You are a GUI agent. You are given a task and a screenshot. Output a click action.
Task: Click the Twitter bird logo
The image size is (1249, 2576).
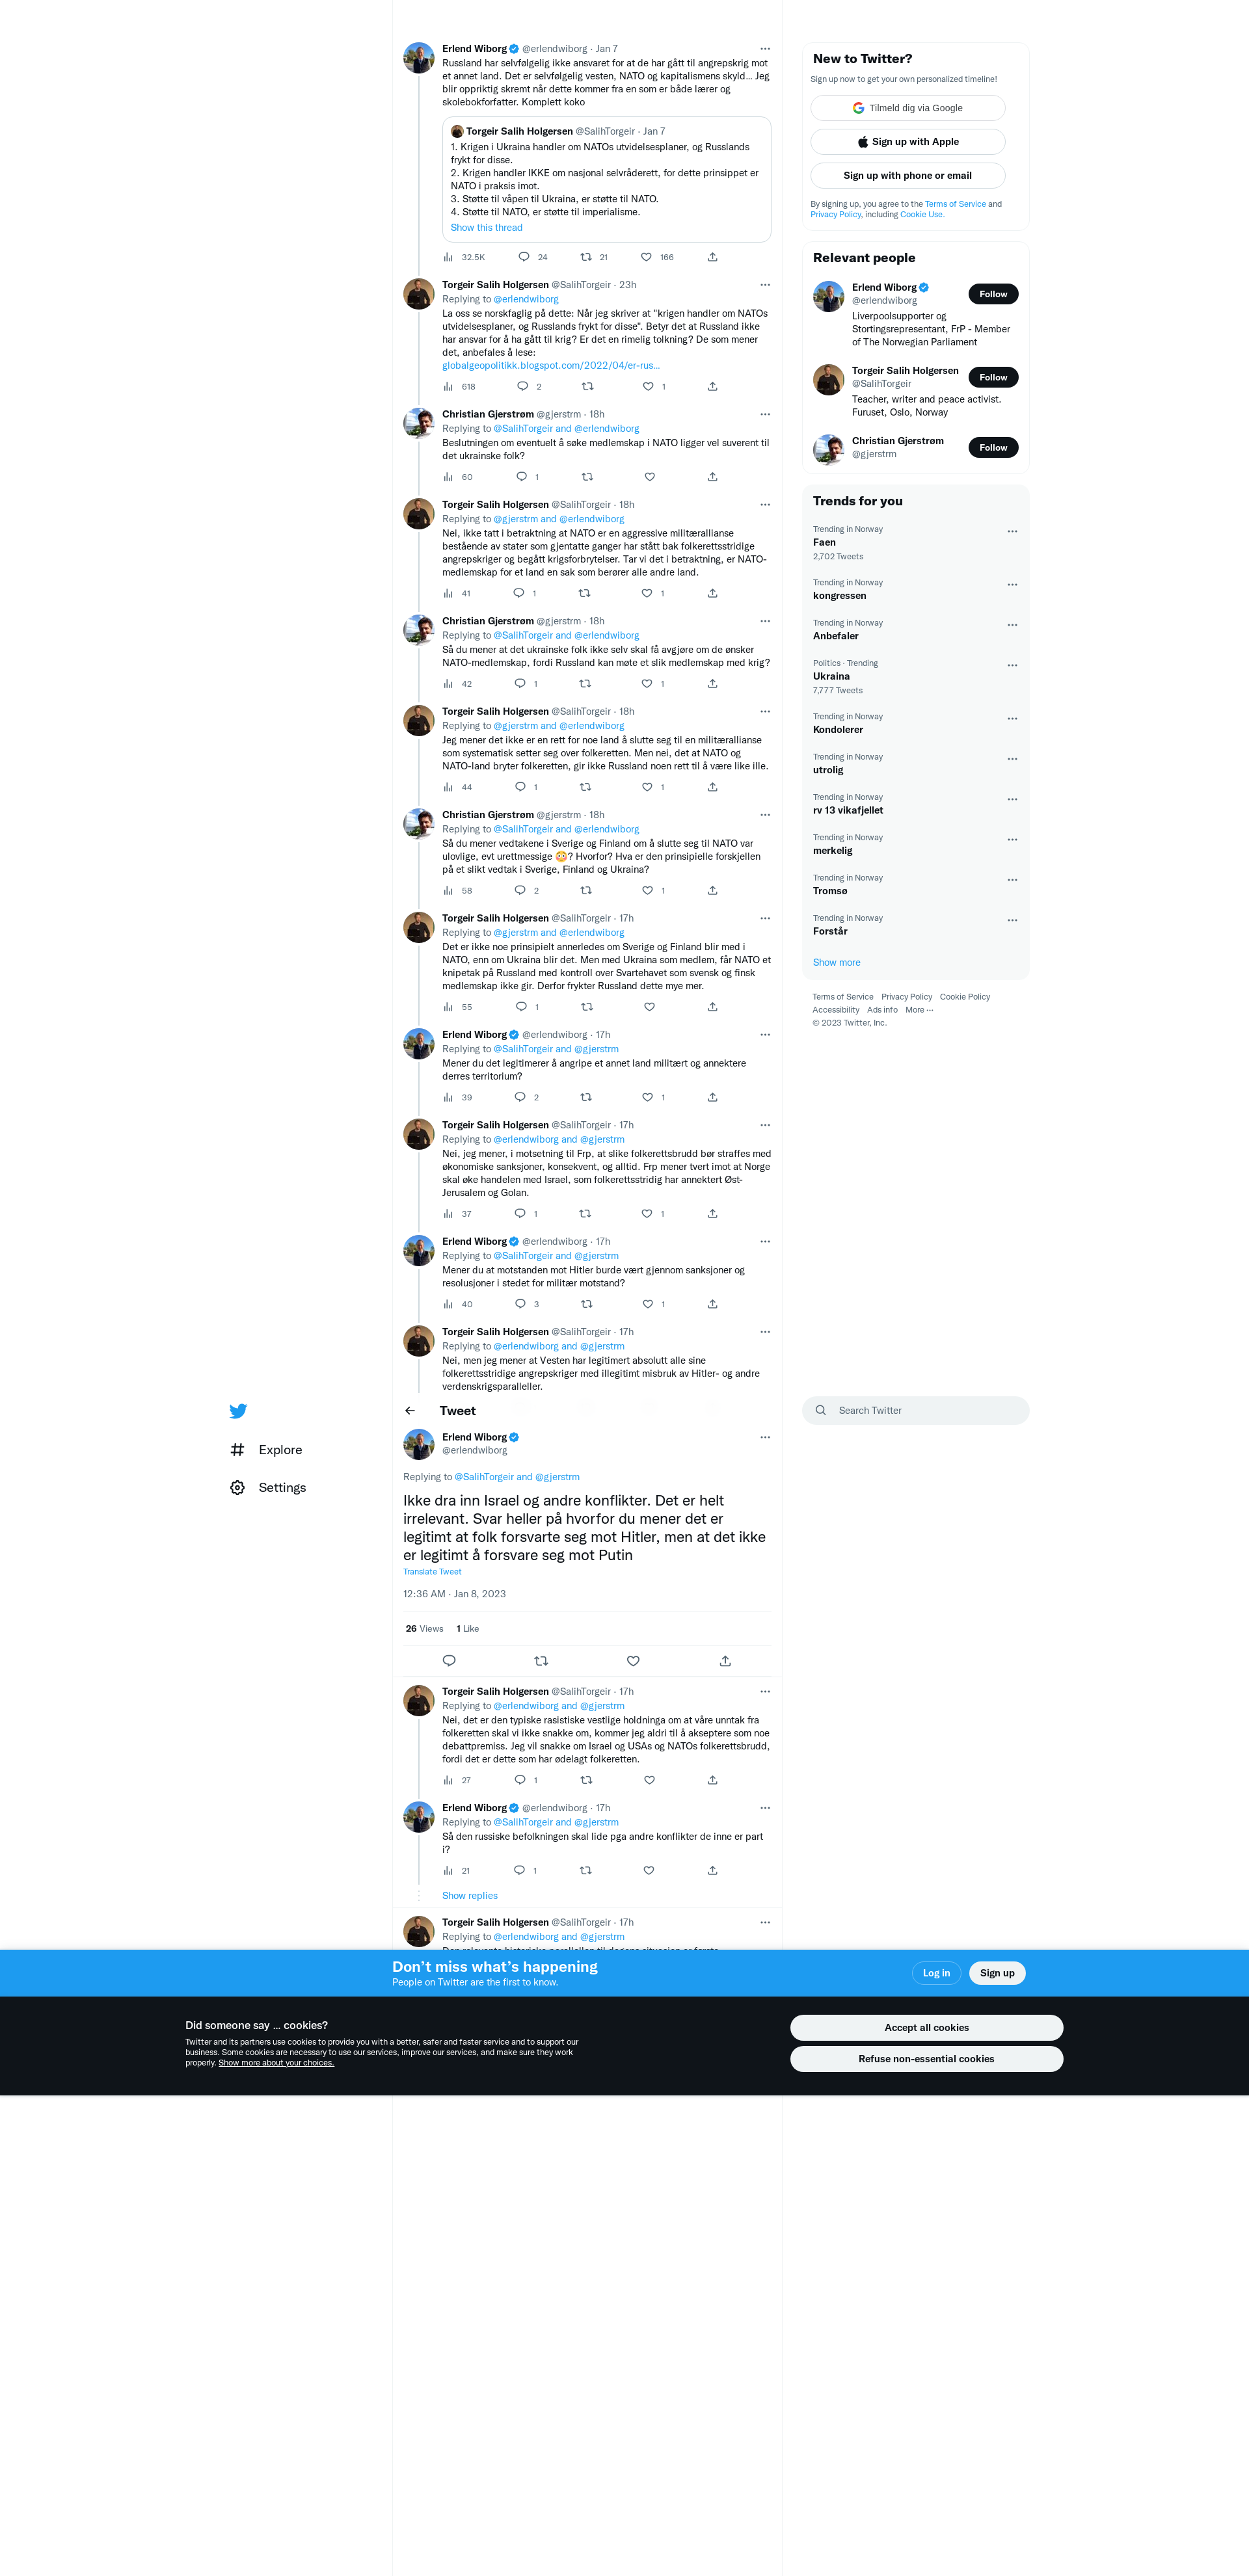coord(238,1411)
